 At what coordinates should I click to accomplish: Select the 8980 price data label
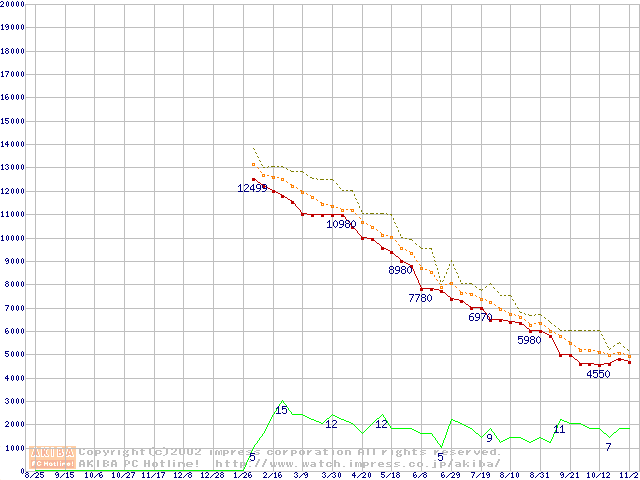pyautogui.click(x=400, y=270)
